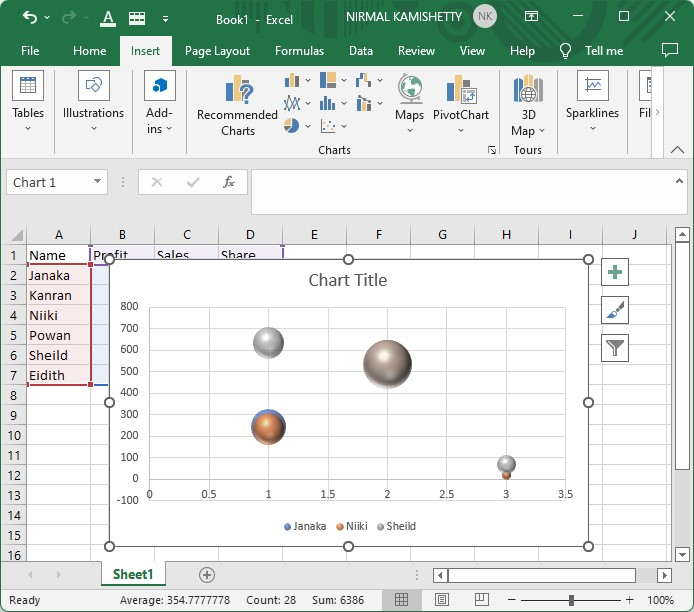
Task: Click the Chart Title text
Action: point(348,280)
